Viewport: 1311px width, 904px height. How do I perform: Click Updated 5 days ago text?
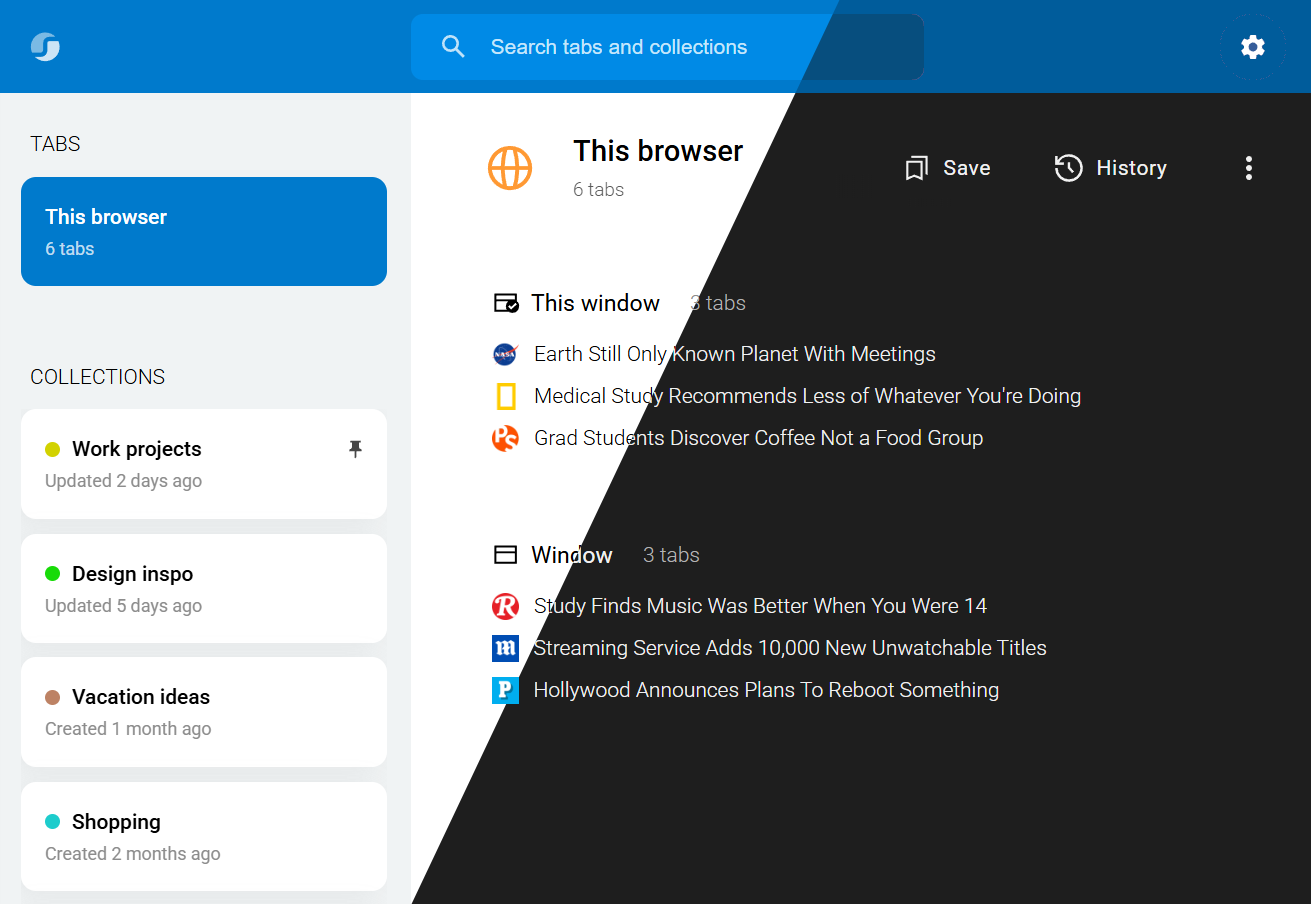[x=123, y=606]
